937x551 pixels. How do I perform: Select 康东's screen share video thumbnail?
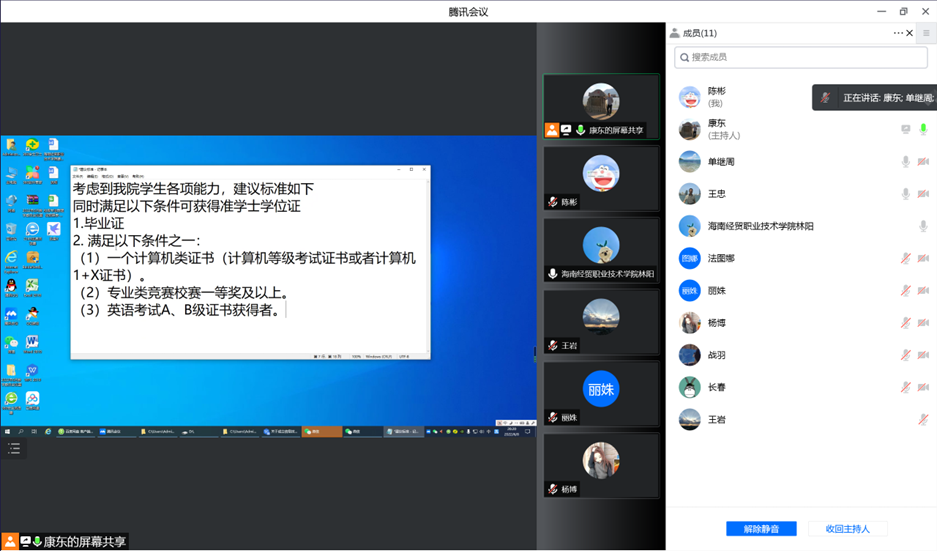601,106
